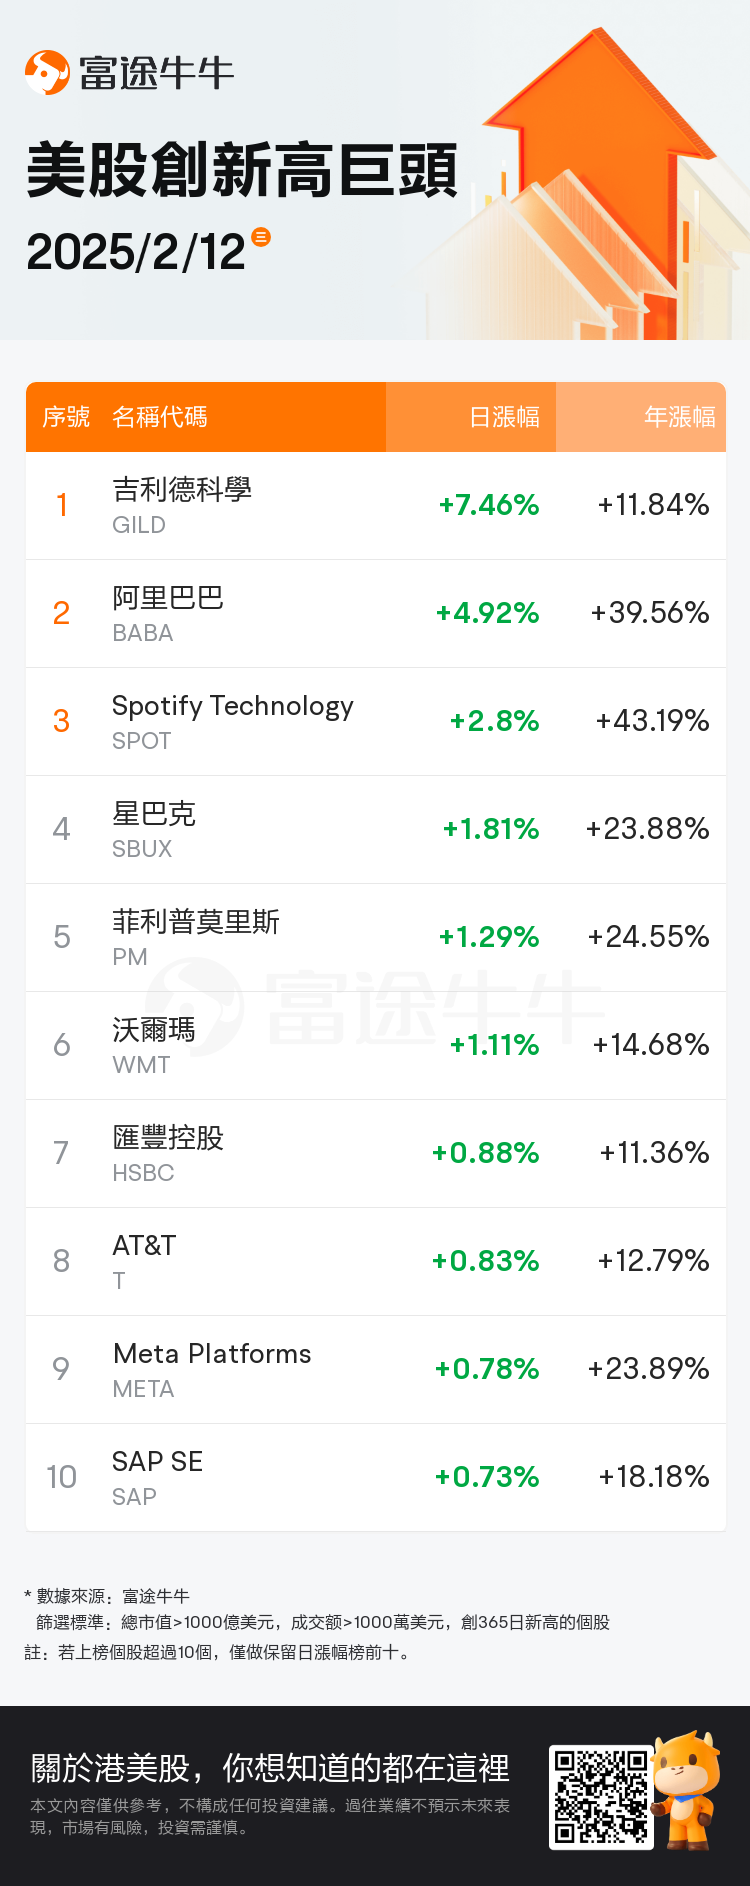This screenshot has width=750, height=1886.
Task: Open the 吉利德科學 GILD row
Action: coord(376,506)
